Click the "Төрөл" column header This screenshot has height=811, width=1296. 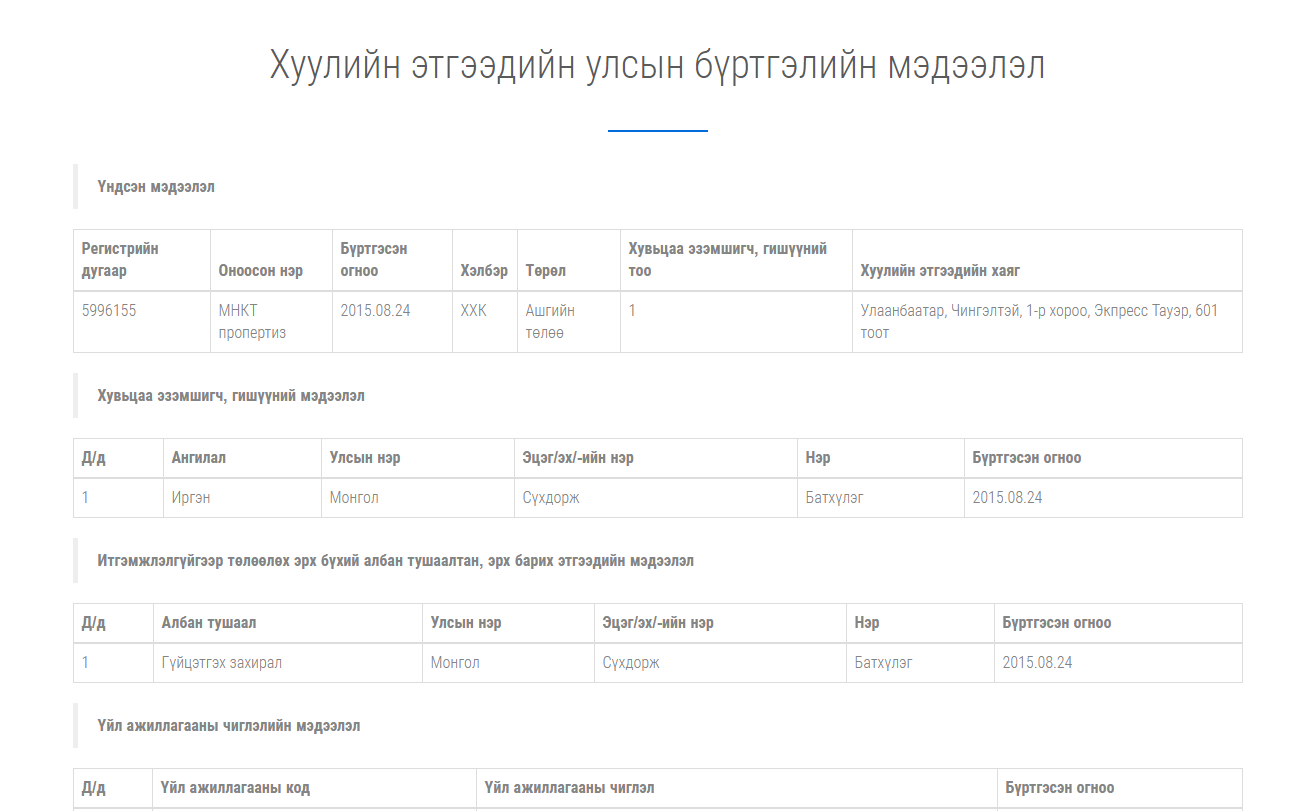pyautogui.click(x=546, y=271)
